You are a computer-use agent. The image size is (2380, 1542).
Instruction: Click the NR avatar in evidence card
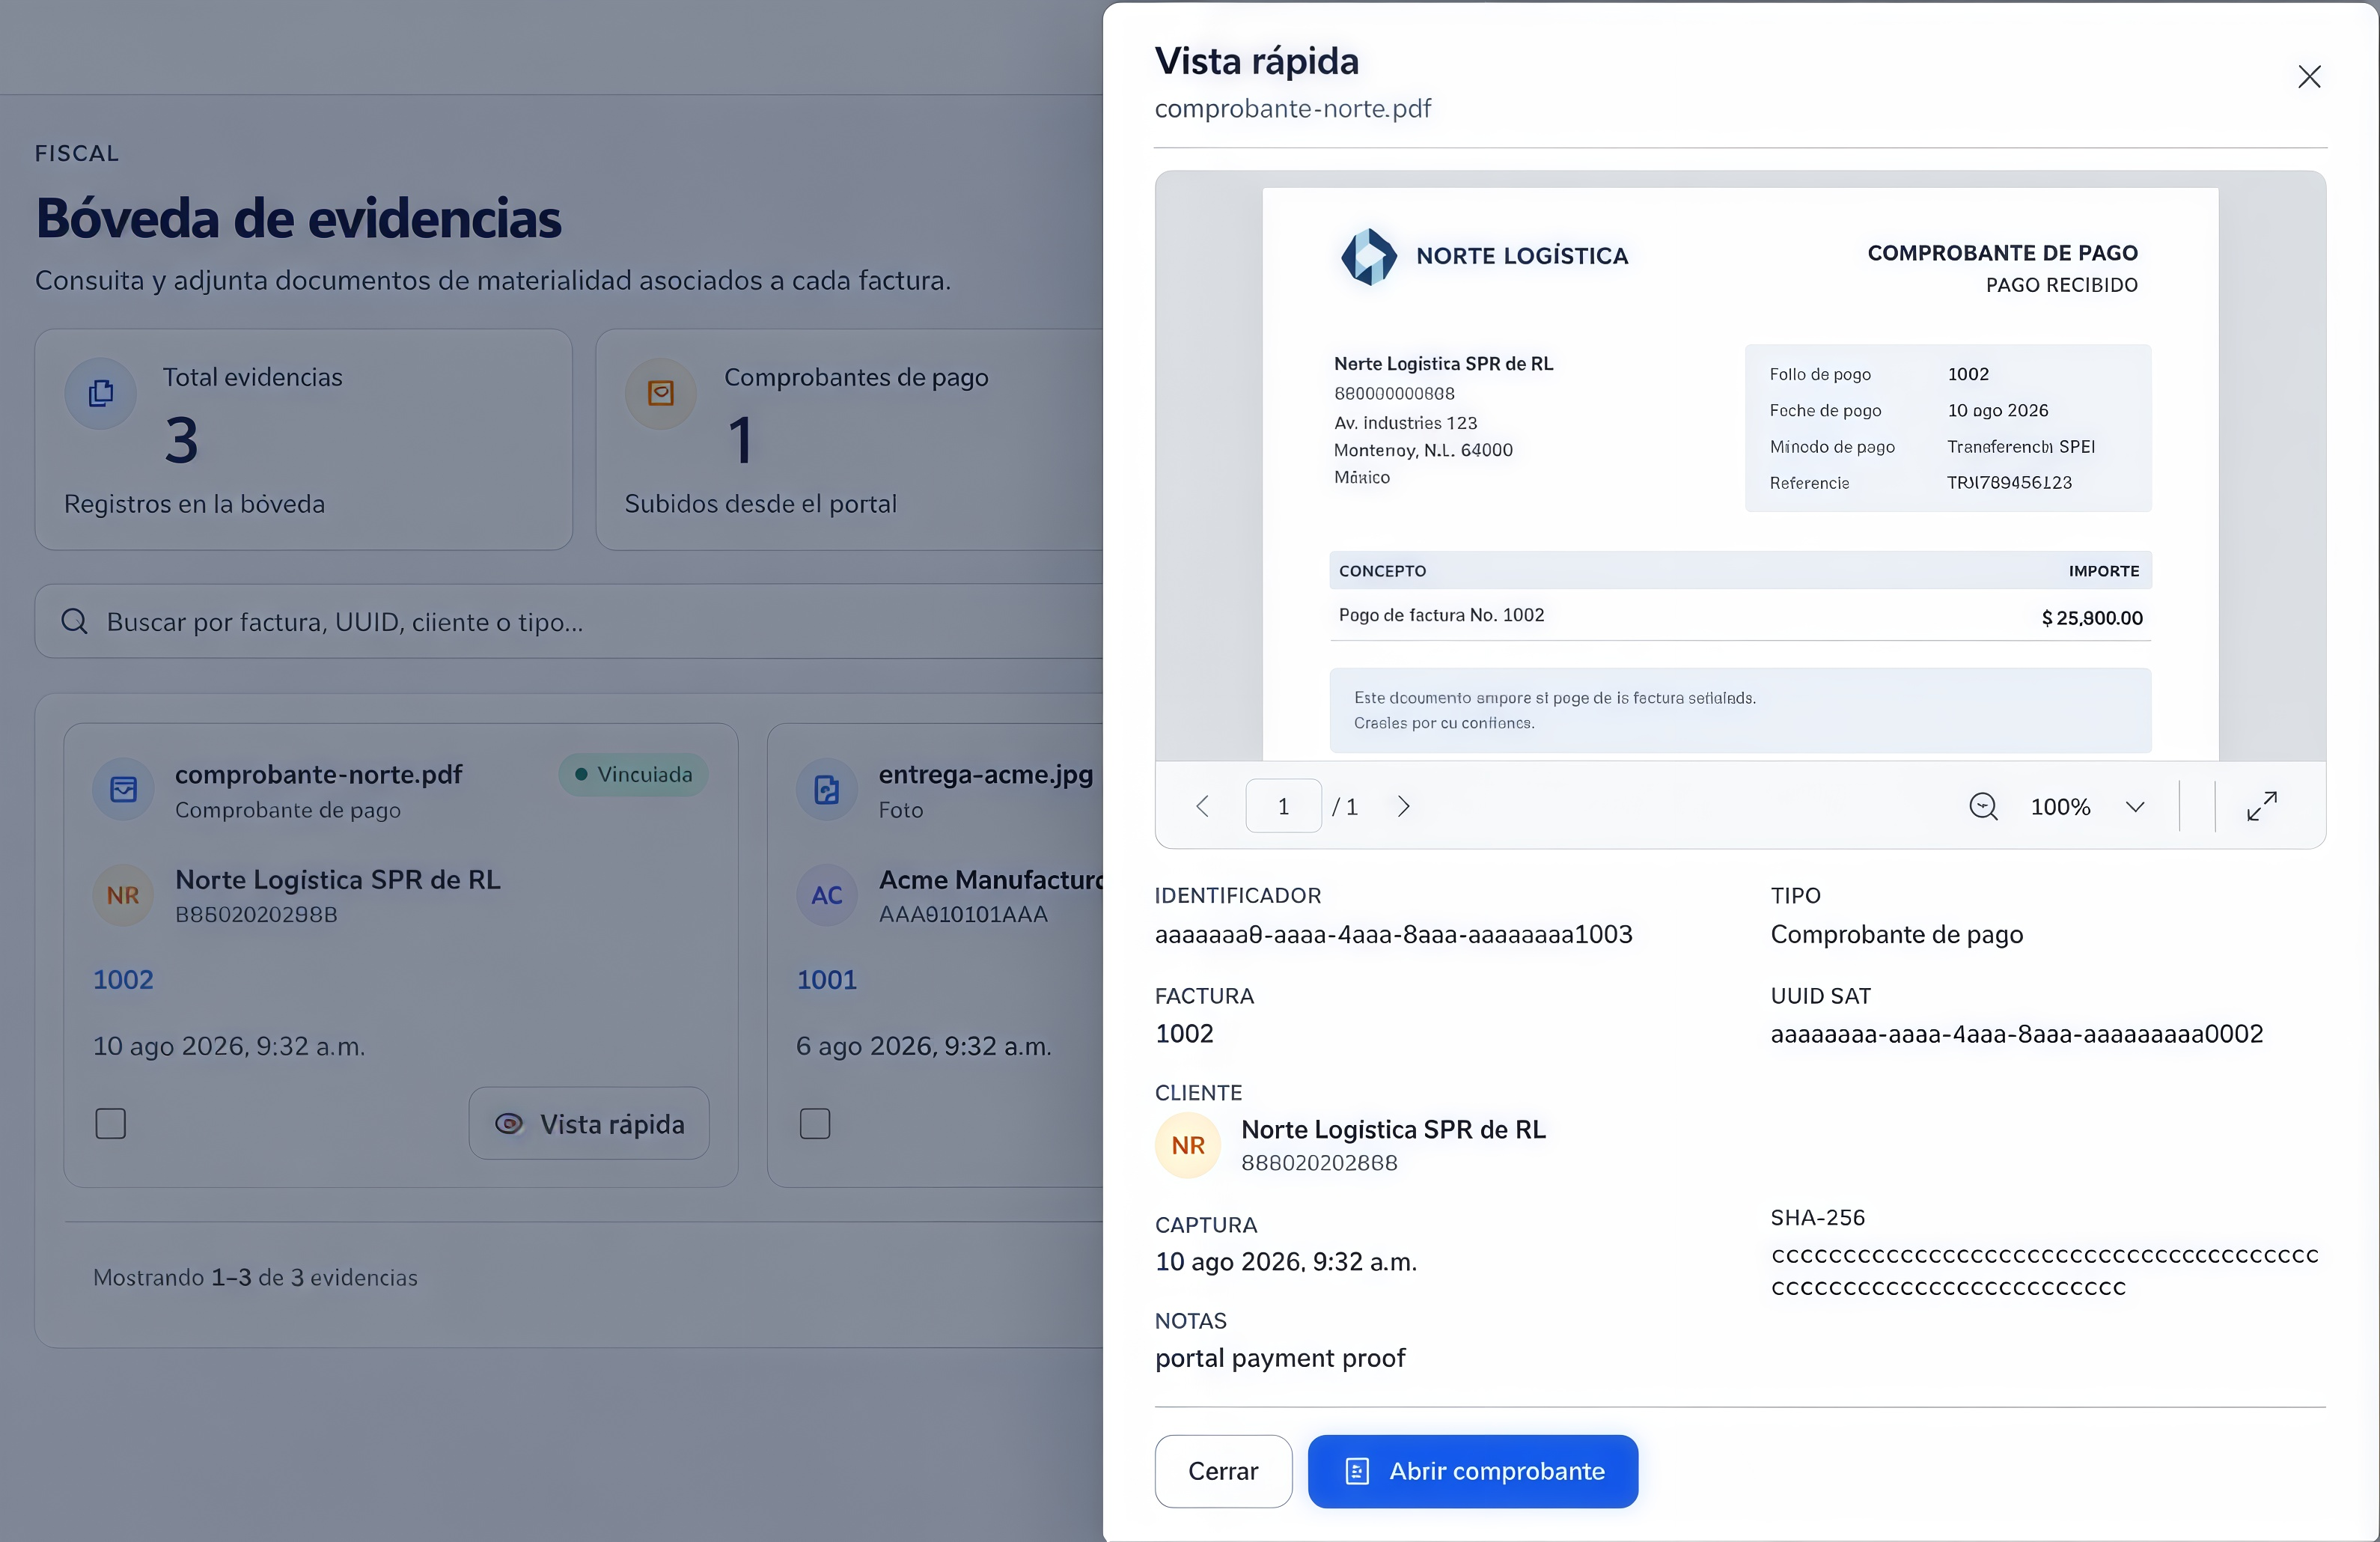pos(123,895)
